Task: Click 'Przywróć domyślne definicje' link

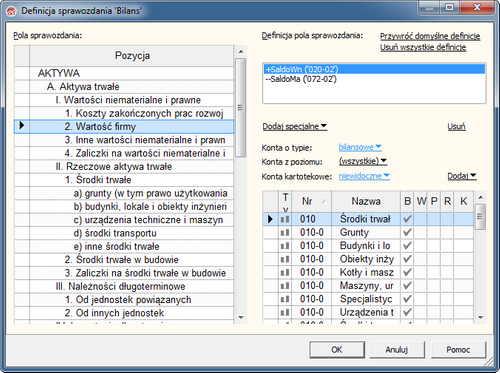Action: pyautogui.click(x=430, y=36)
